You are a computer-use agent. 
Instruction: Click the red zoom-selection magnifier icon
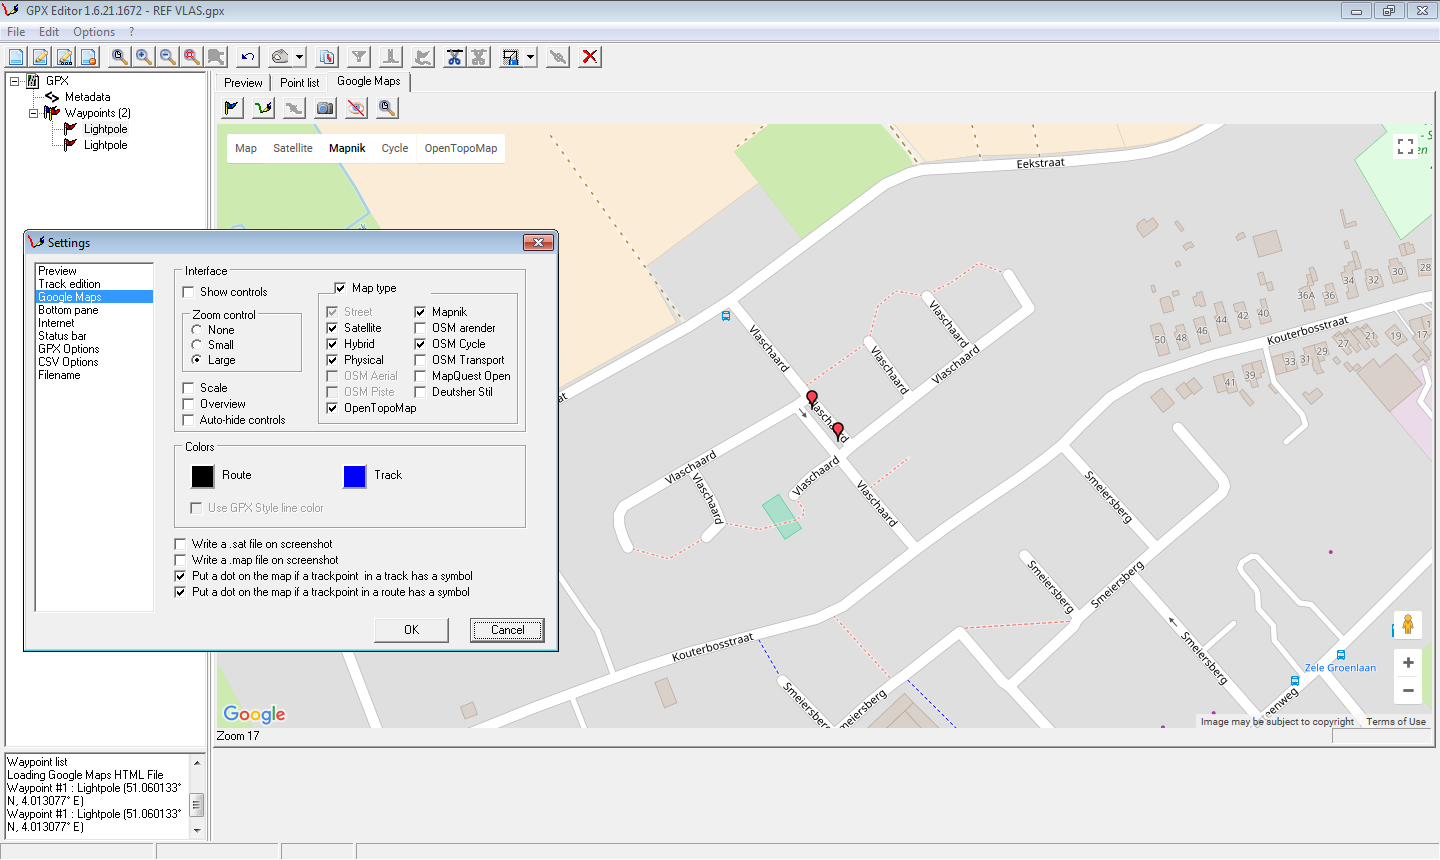[x=191, y=57]
